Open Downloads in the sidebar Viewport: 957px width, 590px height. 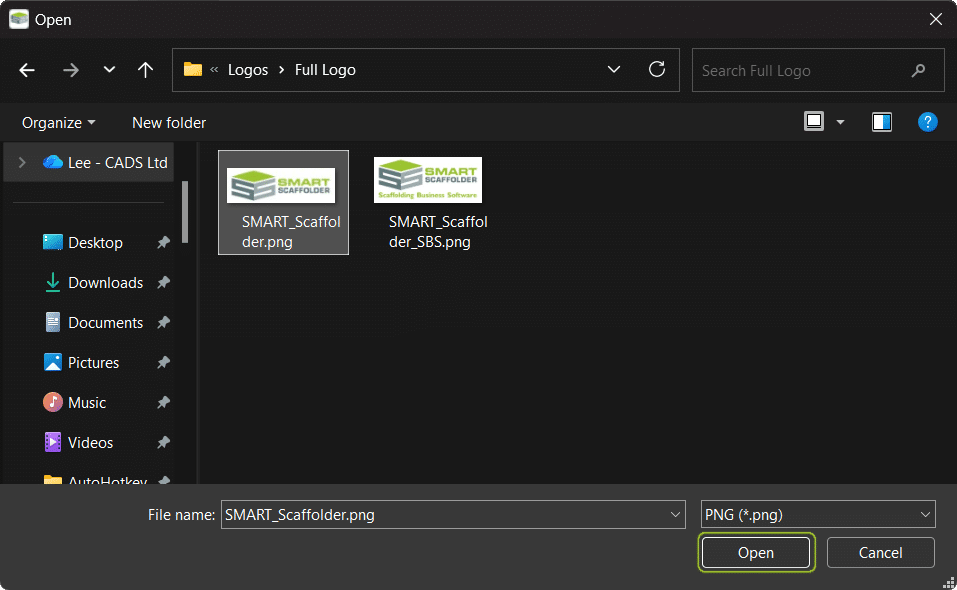105,283
